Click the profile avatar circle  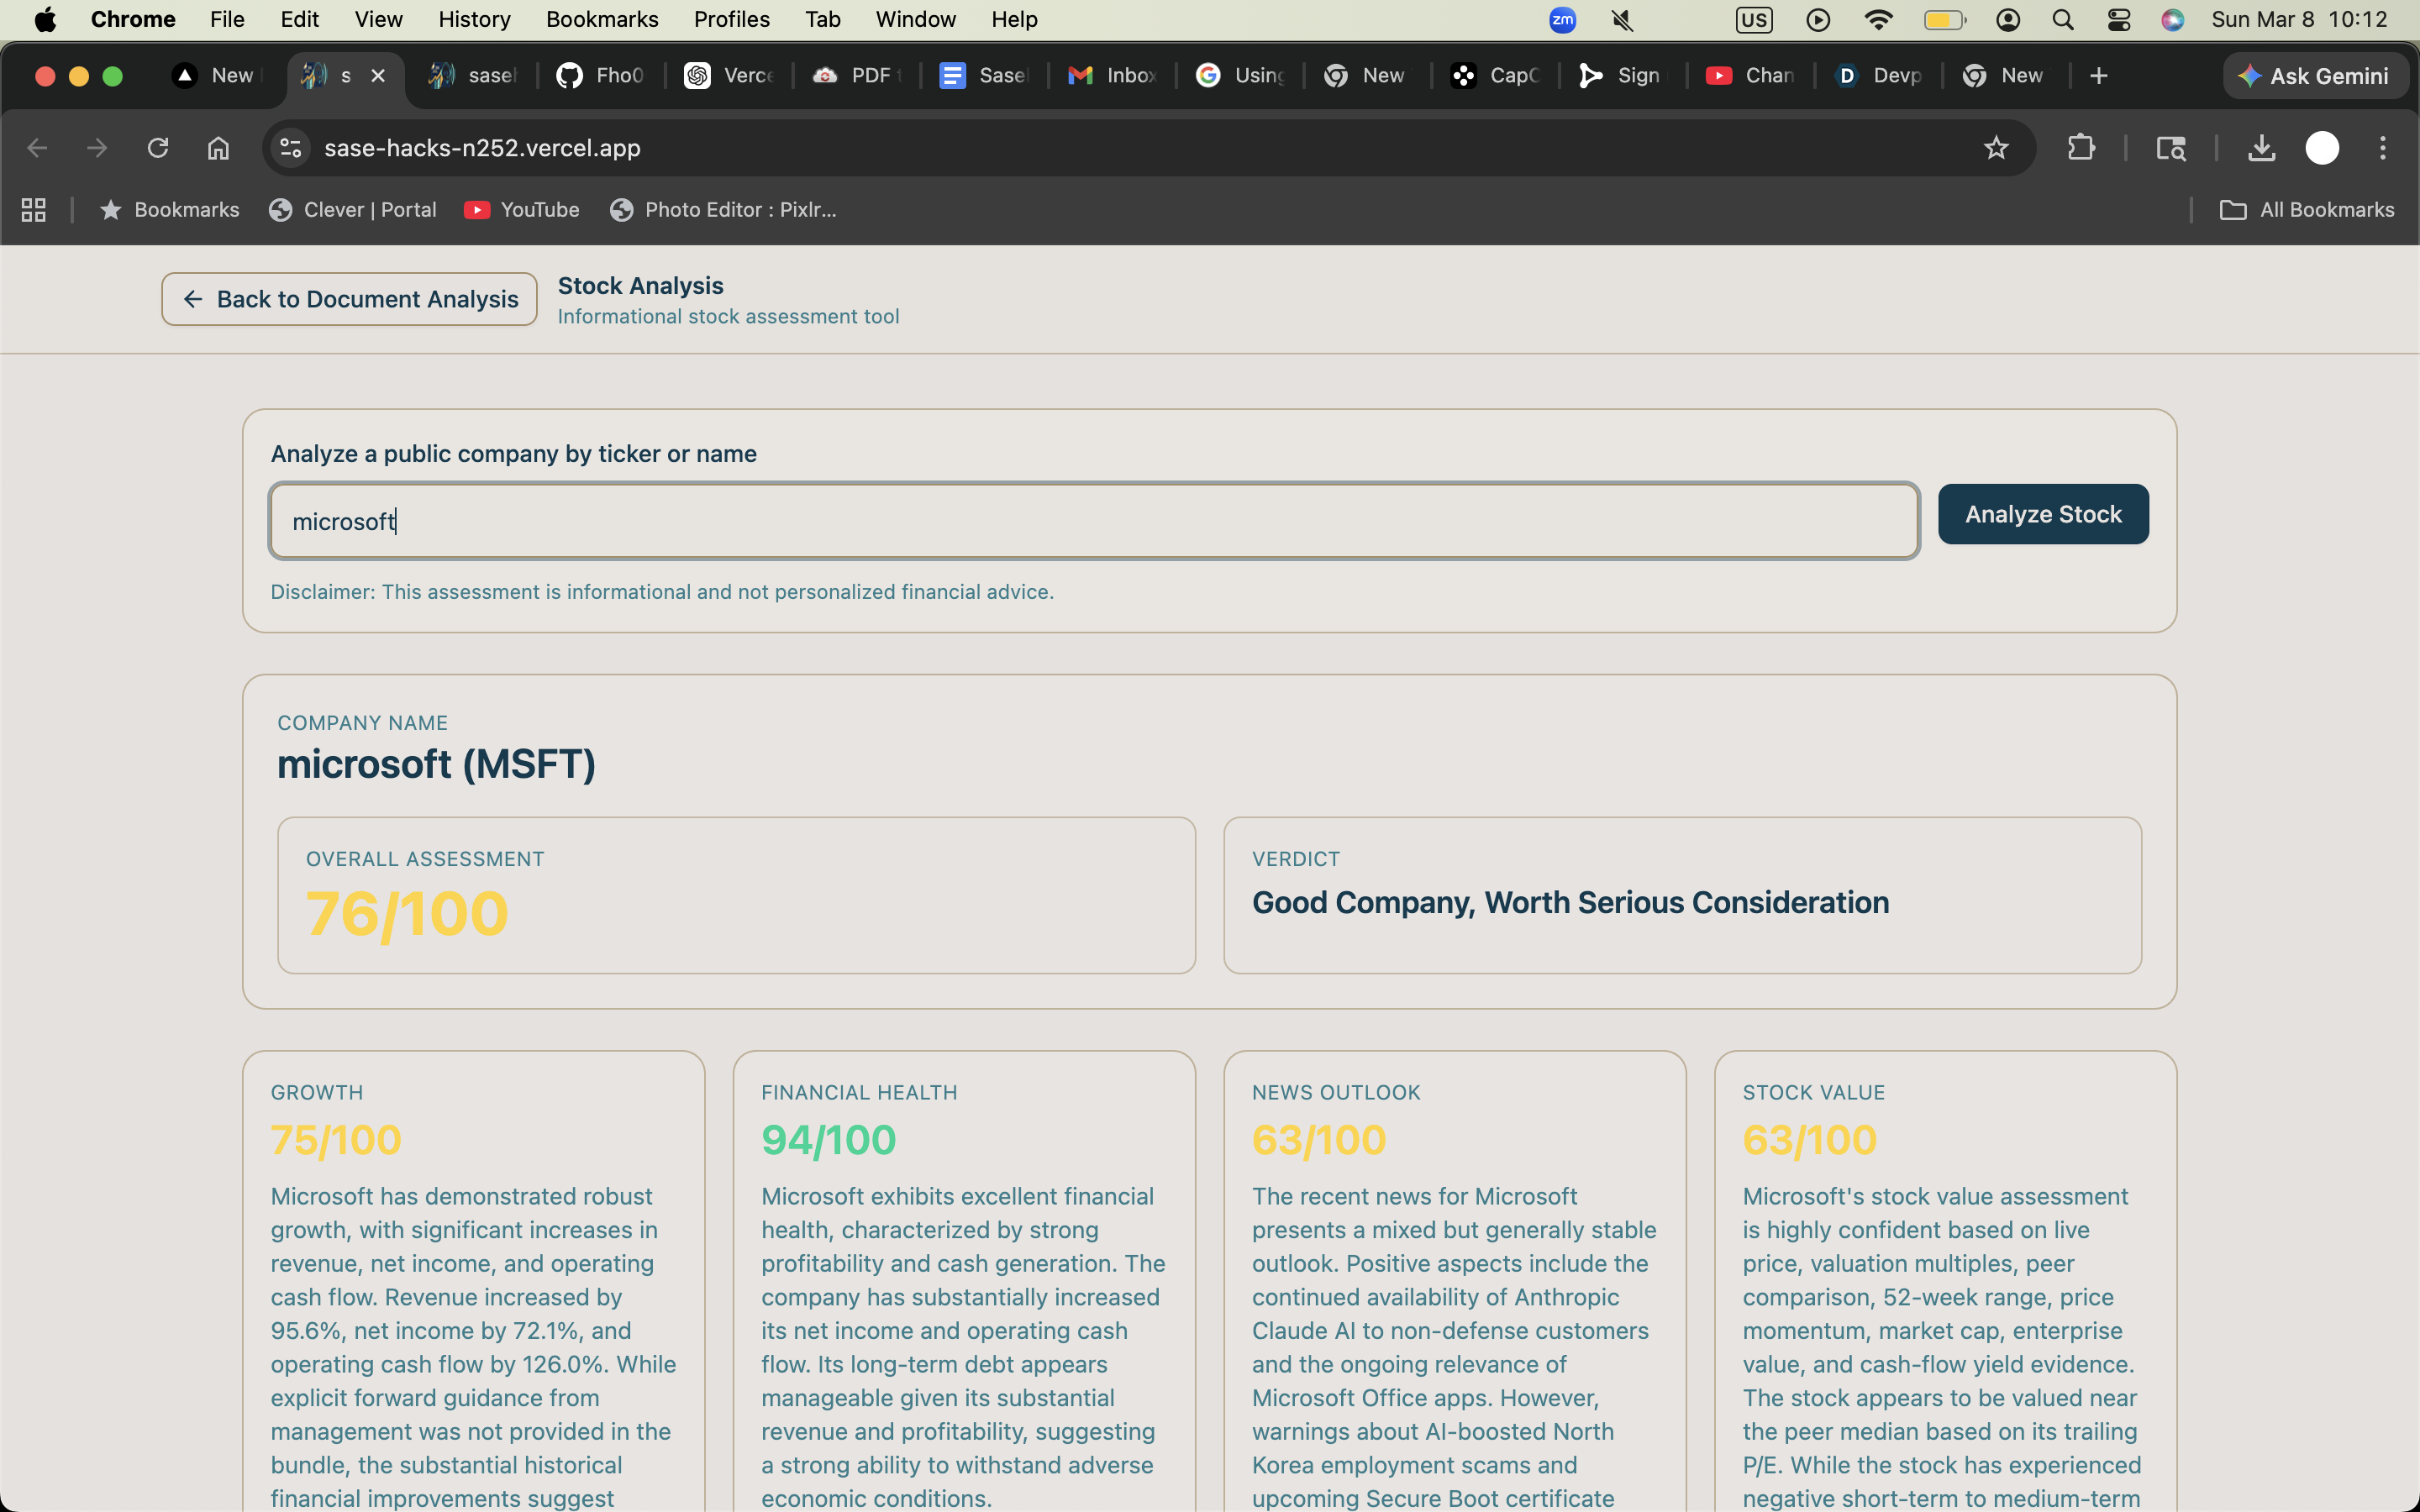pyautogui.click(x=2322, y=148)
